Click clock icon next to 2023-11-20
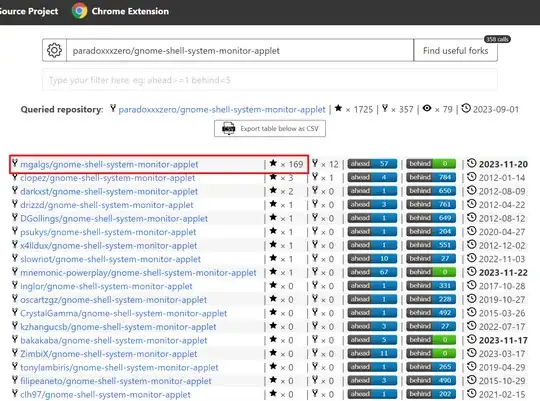The height and width of the screenshot is (401, 540). pyautogui.click(x=471, y=163)
